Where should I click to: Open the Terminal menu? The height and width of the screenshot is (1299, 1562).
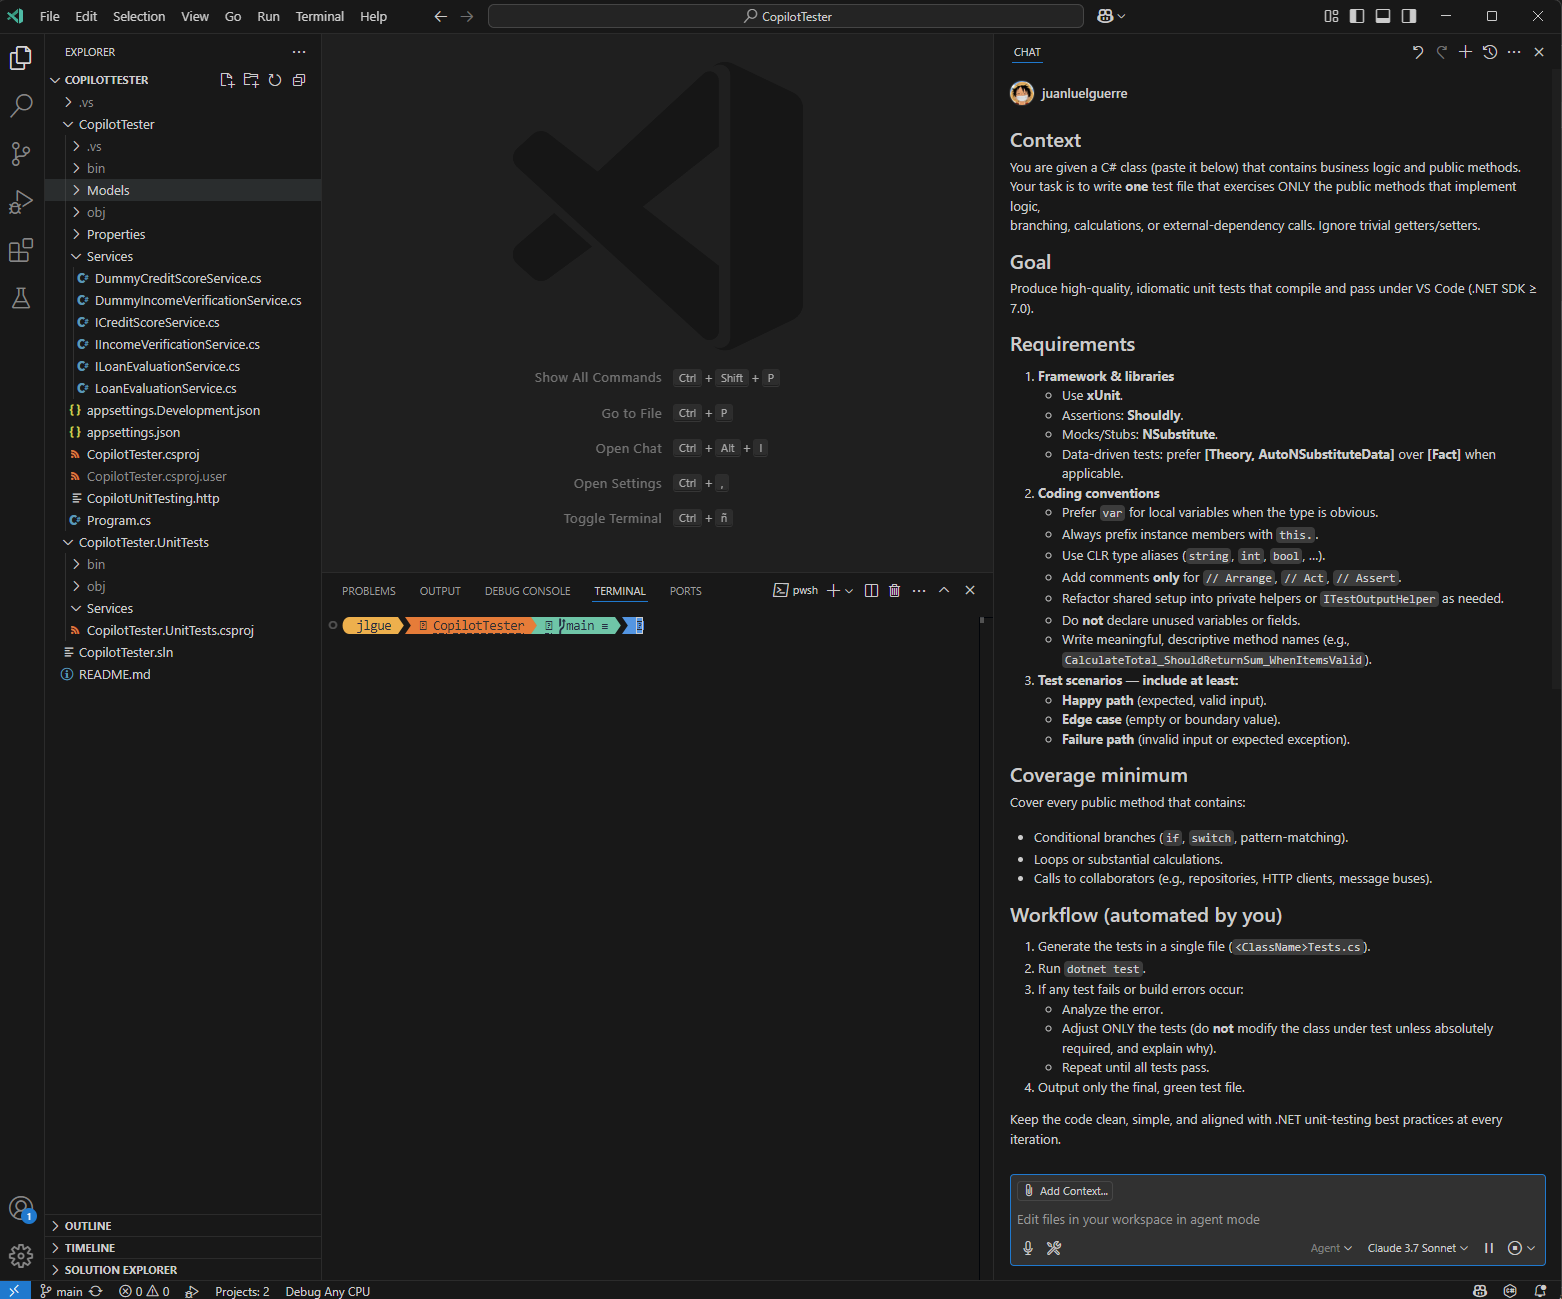pyautogui.click(x=319, y=16)
